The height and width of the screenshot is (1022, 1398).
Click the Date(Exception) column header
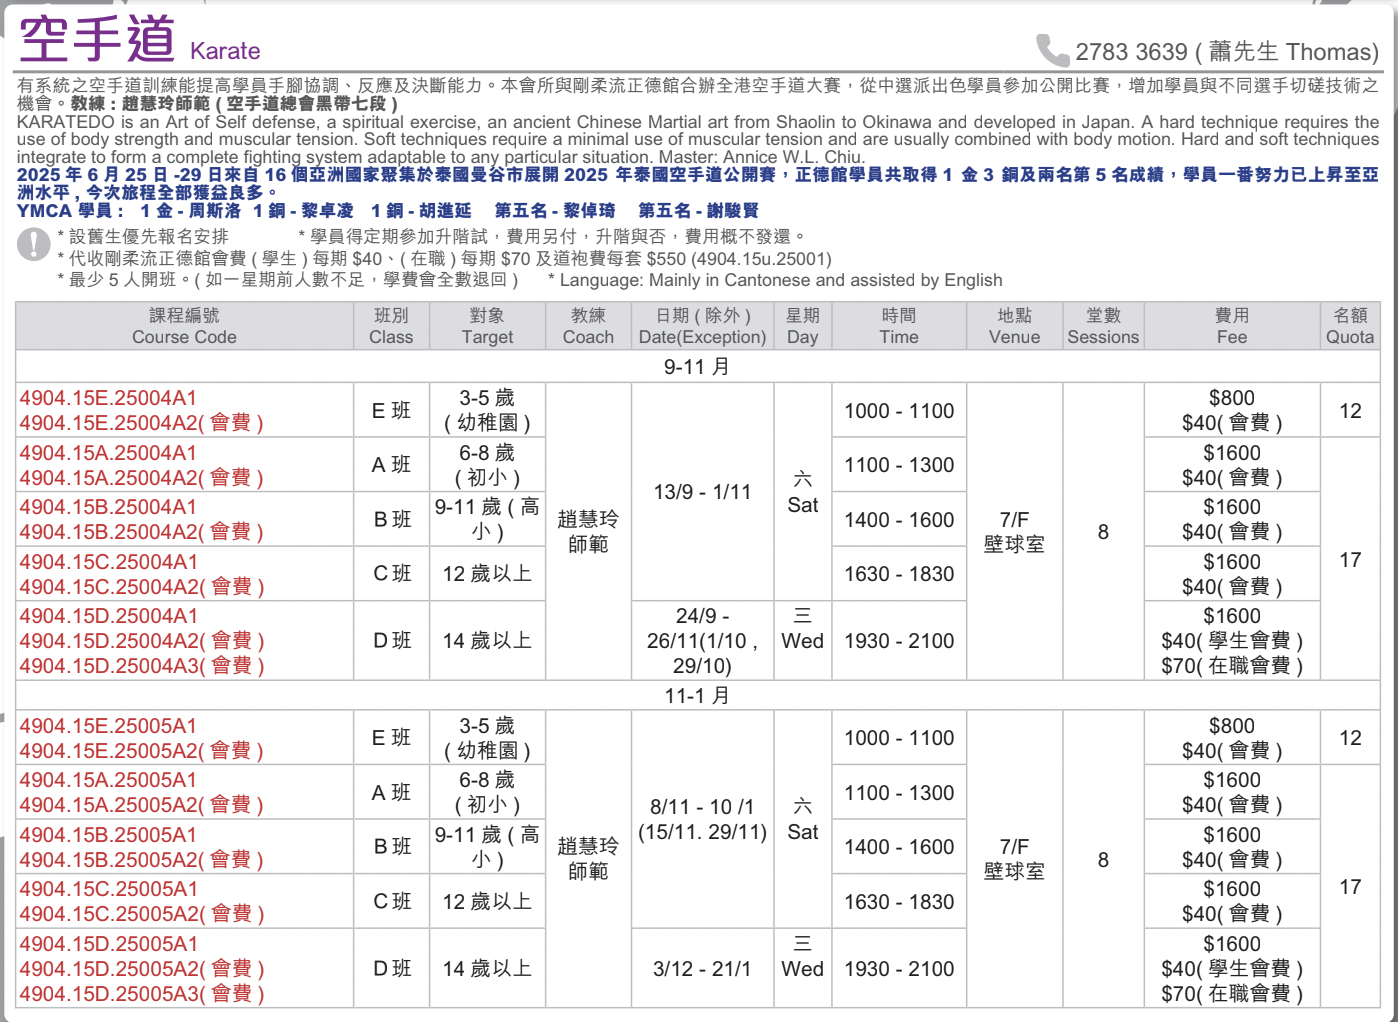pos(702,326)
